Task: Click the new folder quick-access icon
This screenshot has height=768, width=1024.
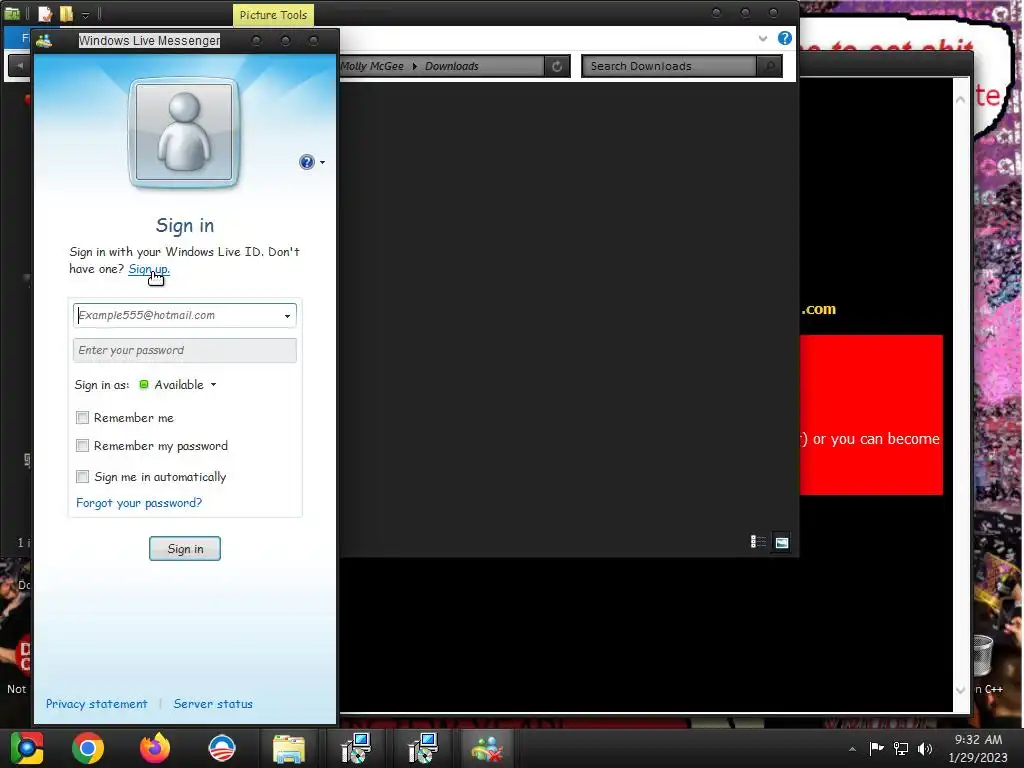Action: (x=66, y=14)
